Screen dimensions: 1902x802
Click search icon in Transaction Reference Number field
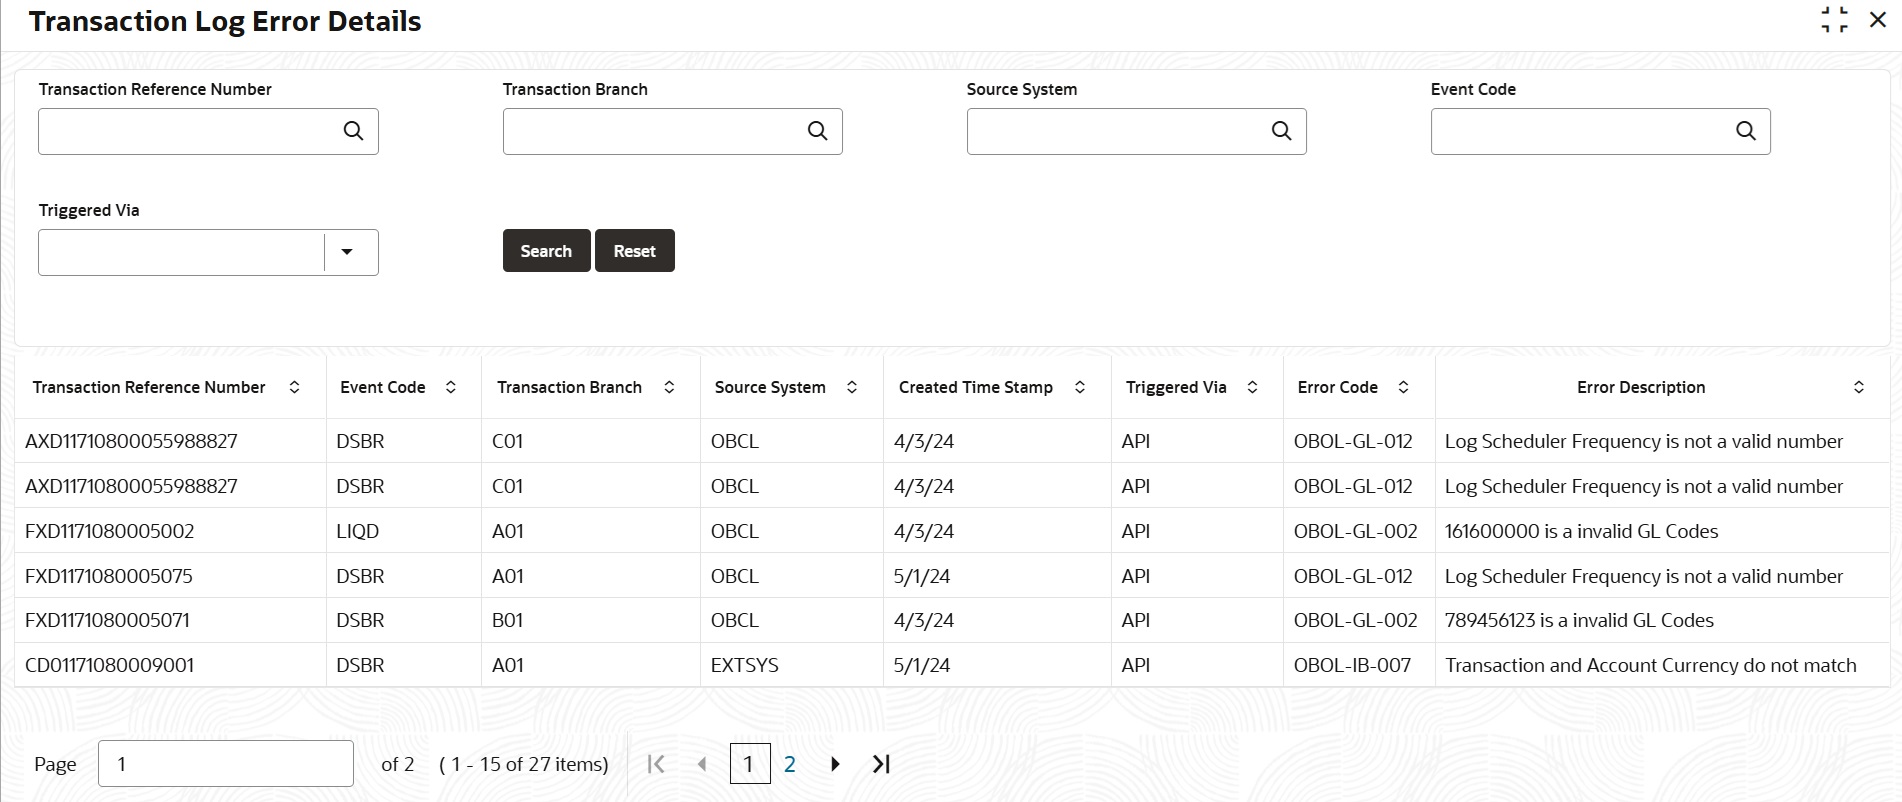tap(353, 131)
